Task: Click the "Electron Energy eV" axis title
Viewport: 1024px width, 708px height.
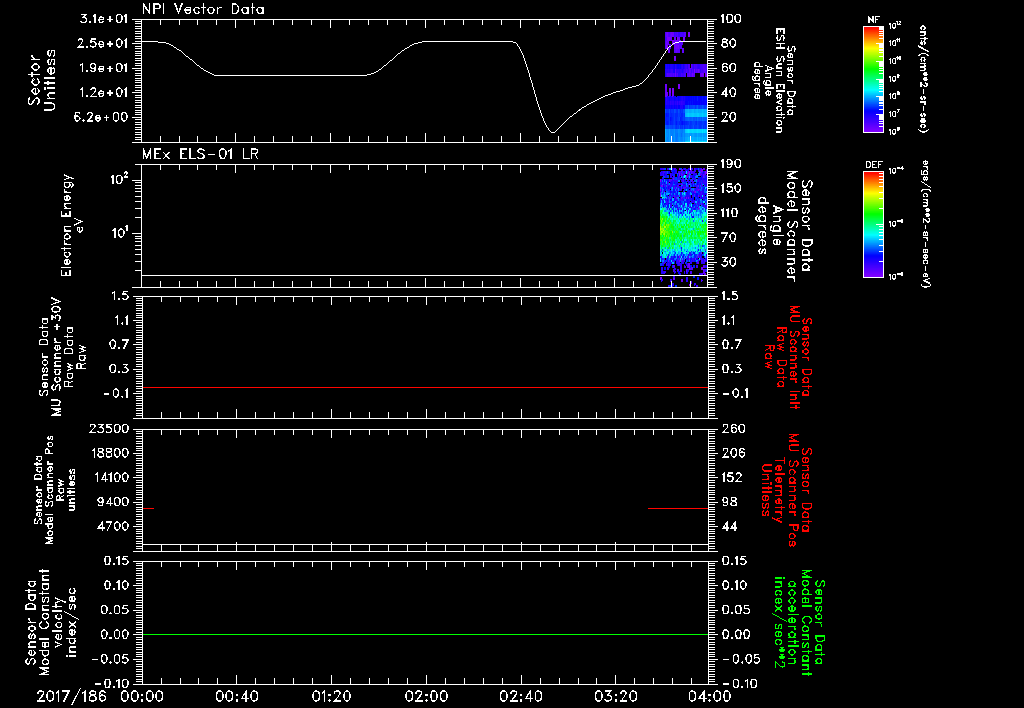Action: point(72,225)
